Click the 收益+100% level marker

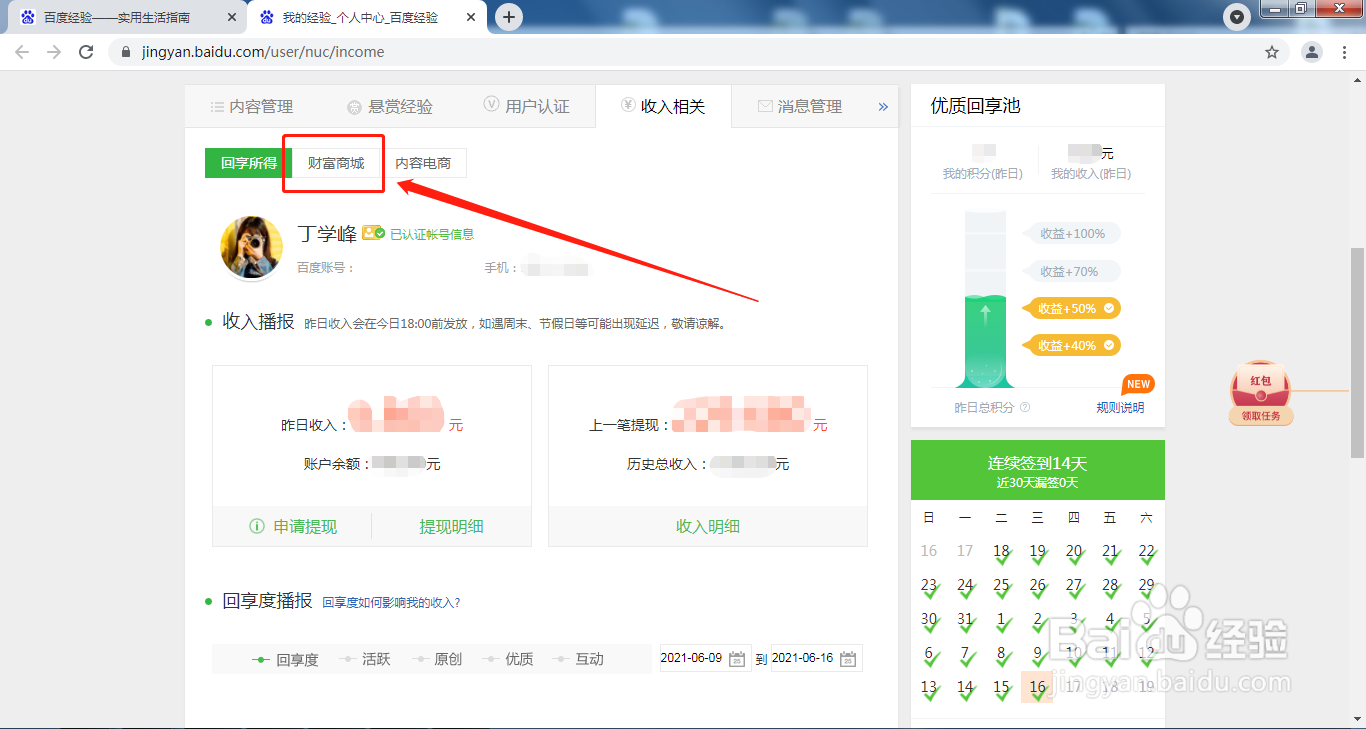1072,233
